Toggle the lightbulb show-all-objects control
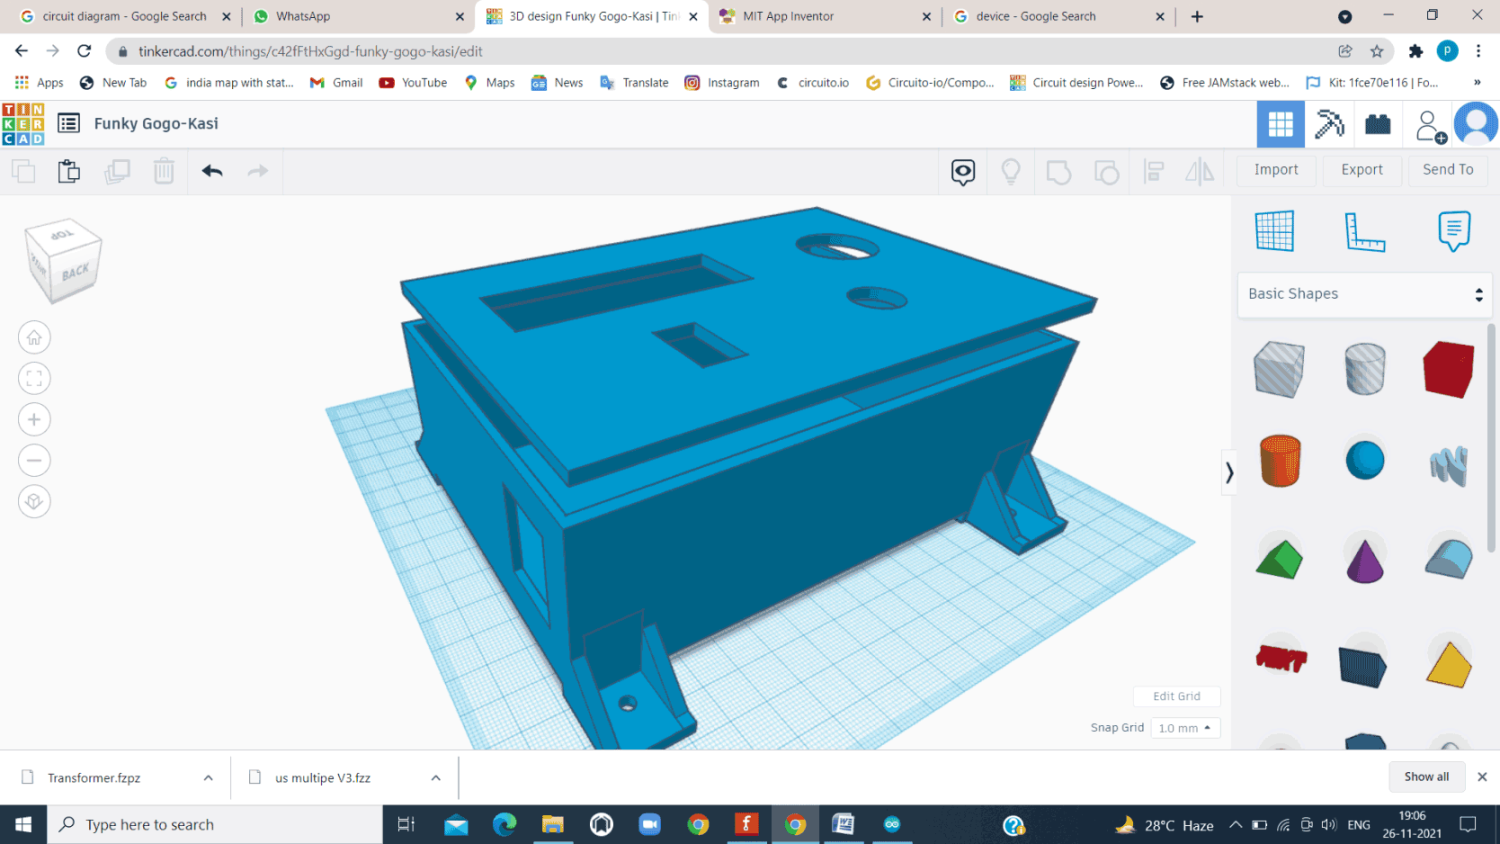 pos(1010,171)
